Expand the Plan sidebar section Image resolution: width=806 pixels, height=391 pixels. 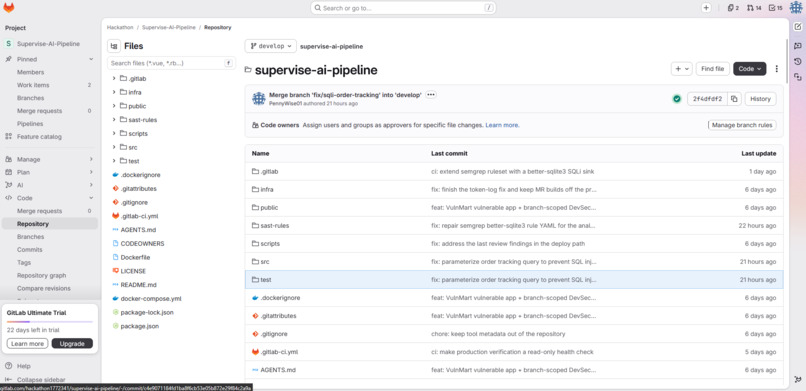coord(91,172)
